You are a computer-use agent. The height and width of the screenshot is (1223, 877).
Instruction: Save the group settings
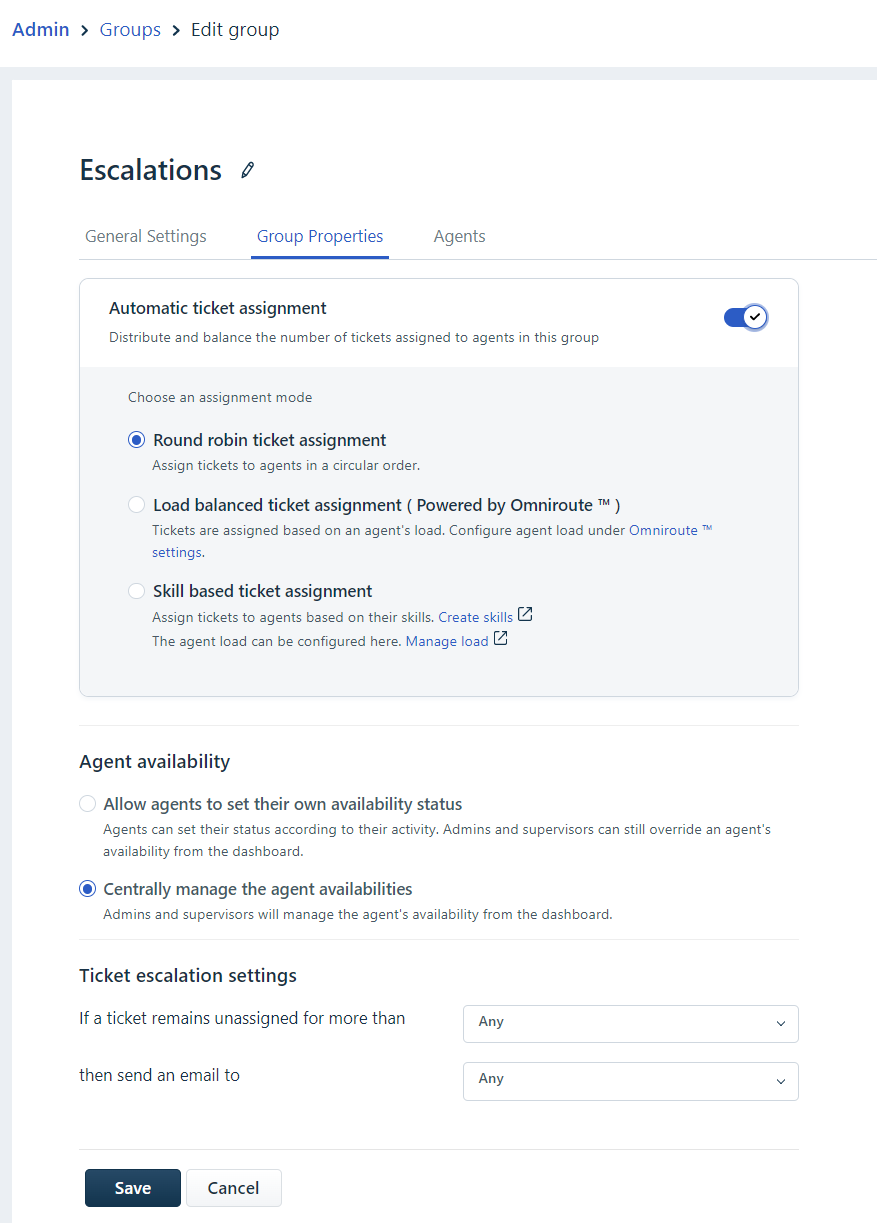tap(132, 1188)
